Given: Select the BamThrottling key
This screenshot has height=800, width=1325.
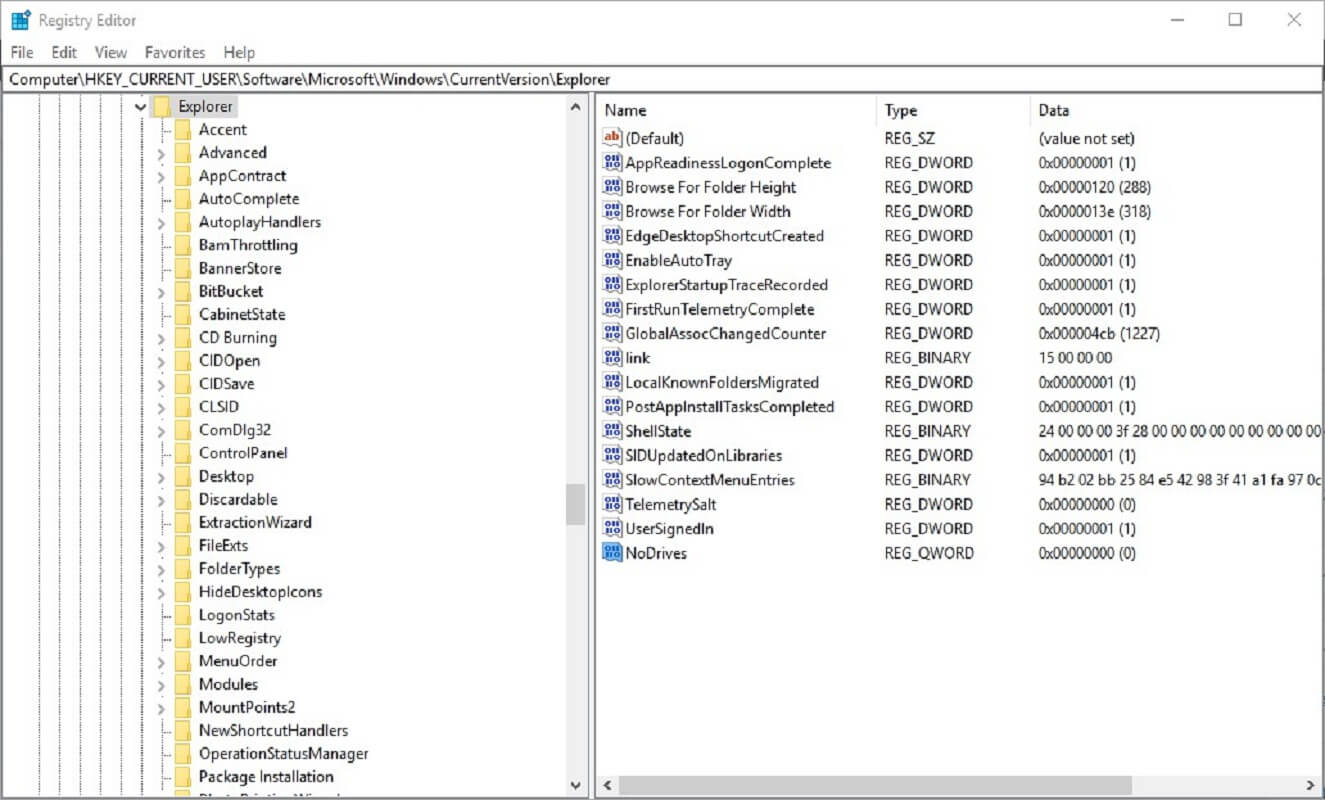Looking at the screenshot, I should click(248, 245).
